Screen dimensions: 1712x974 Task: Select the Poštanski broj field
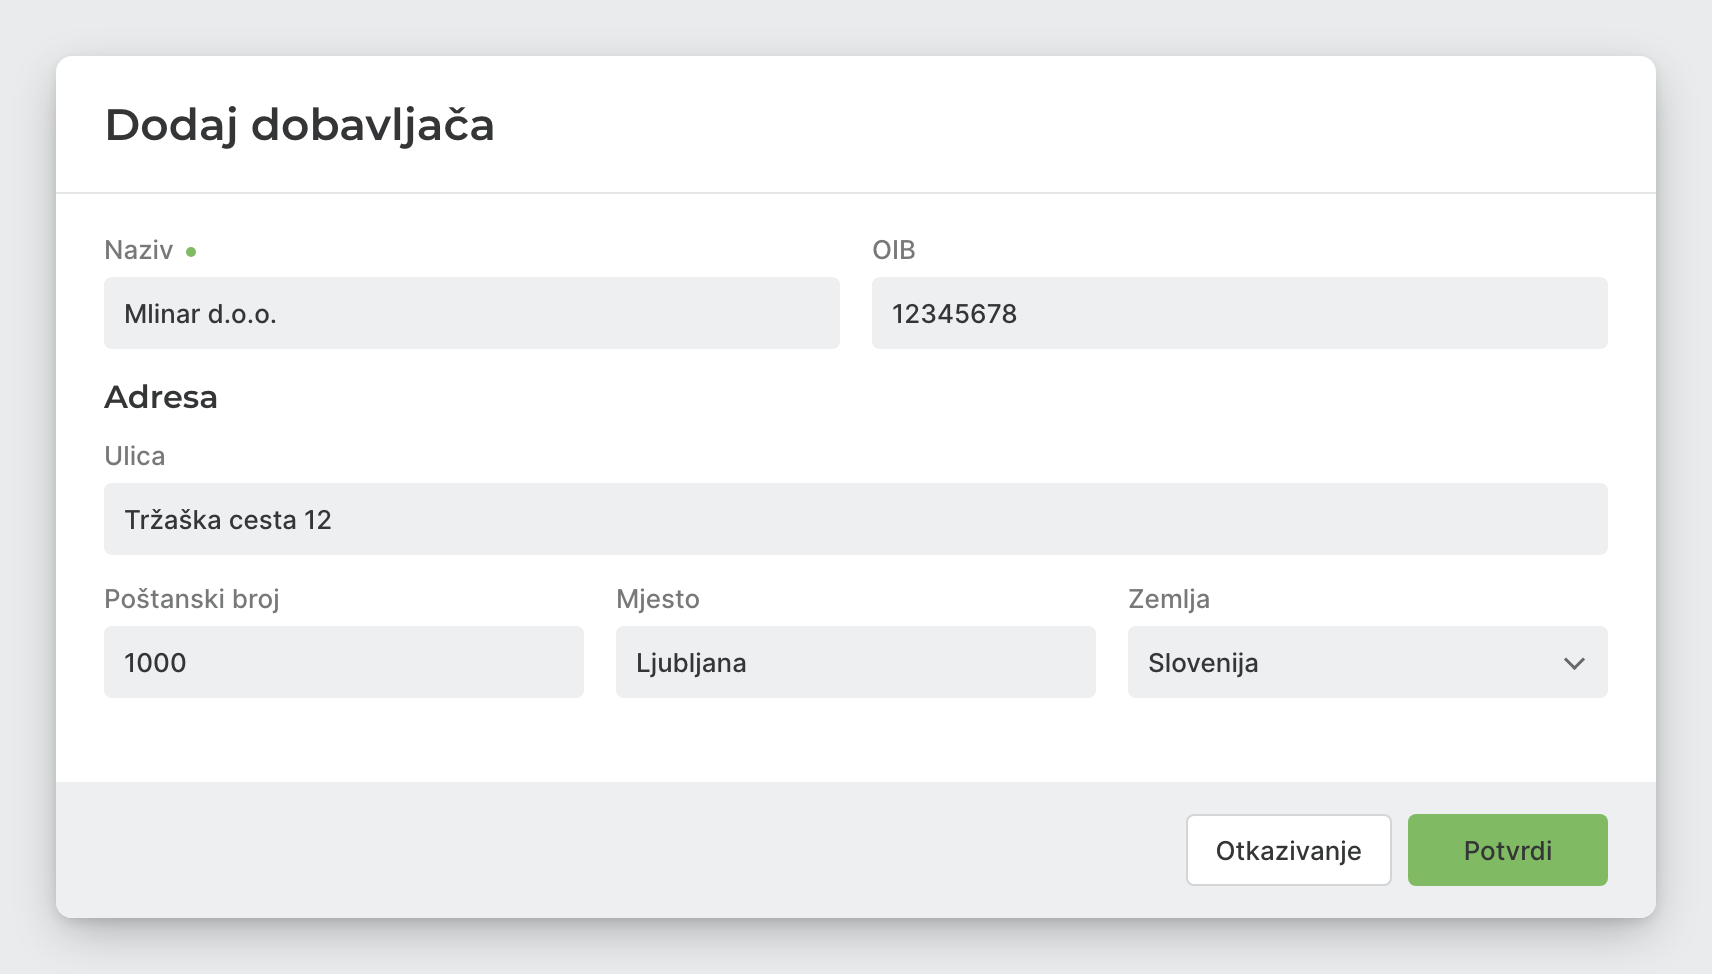click(344, 662)
